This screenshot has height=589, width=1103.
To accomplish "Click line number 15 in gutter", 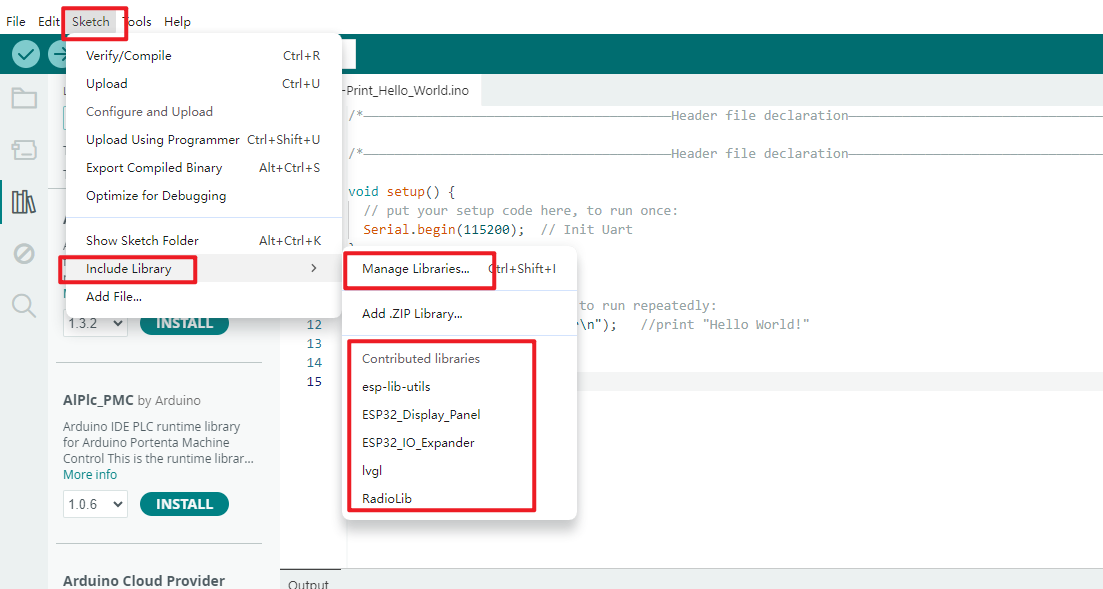I will click(314, 381).
